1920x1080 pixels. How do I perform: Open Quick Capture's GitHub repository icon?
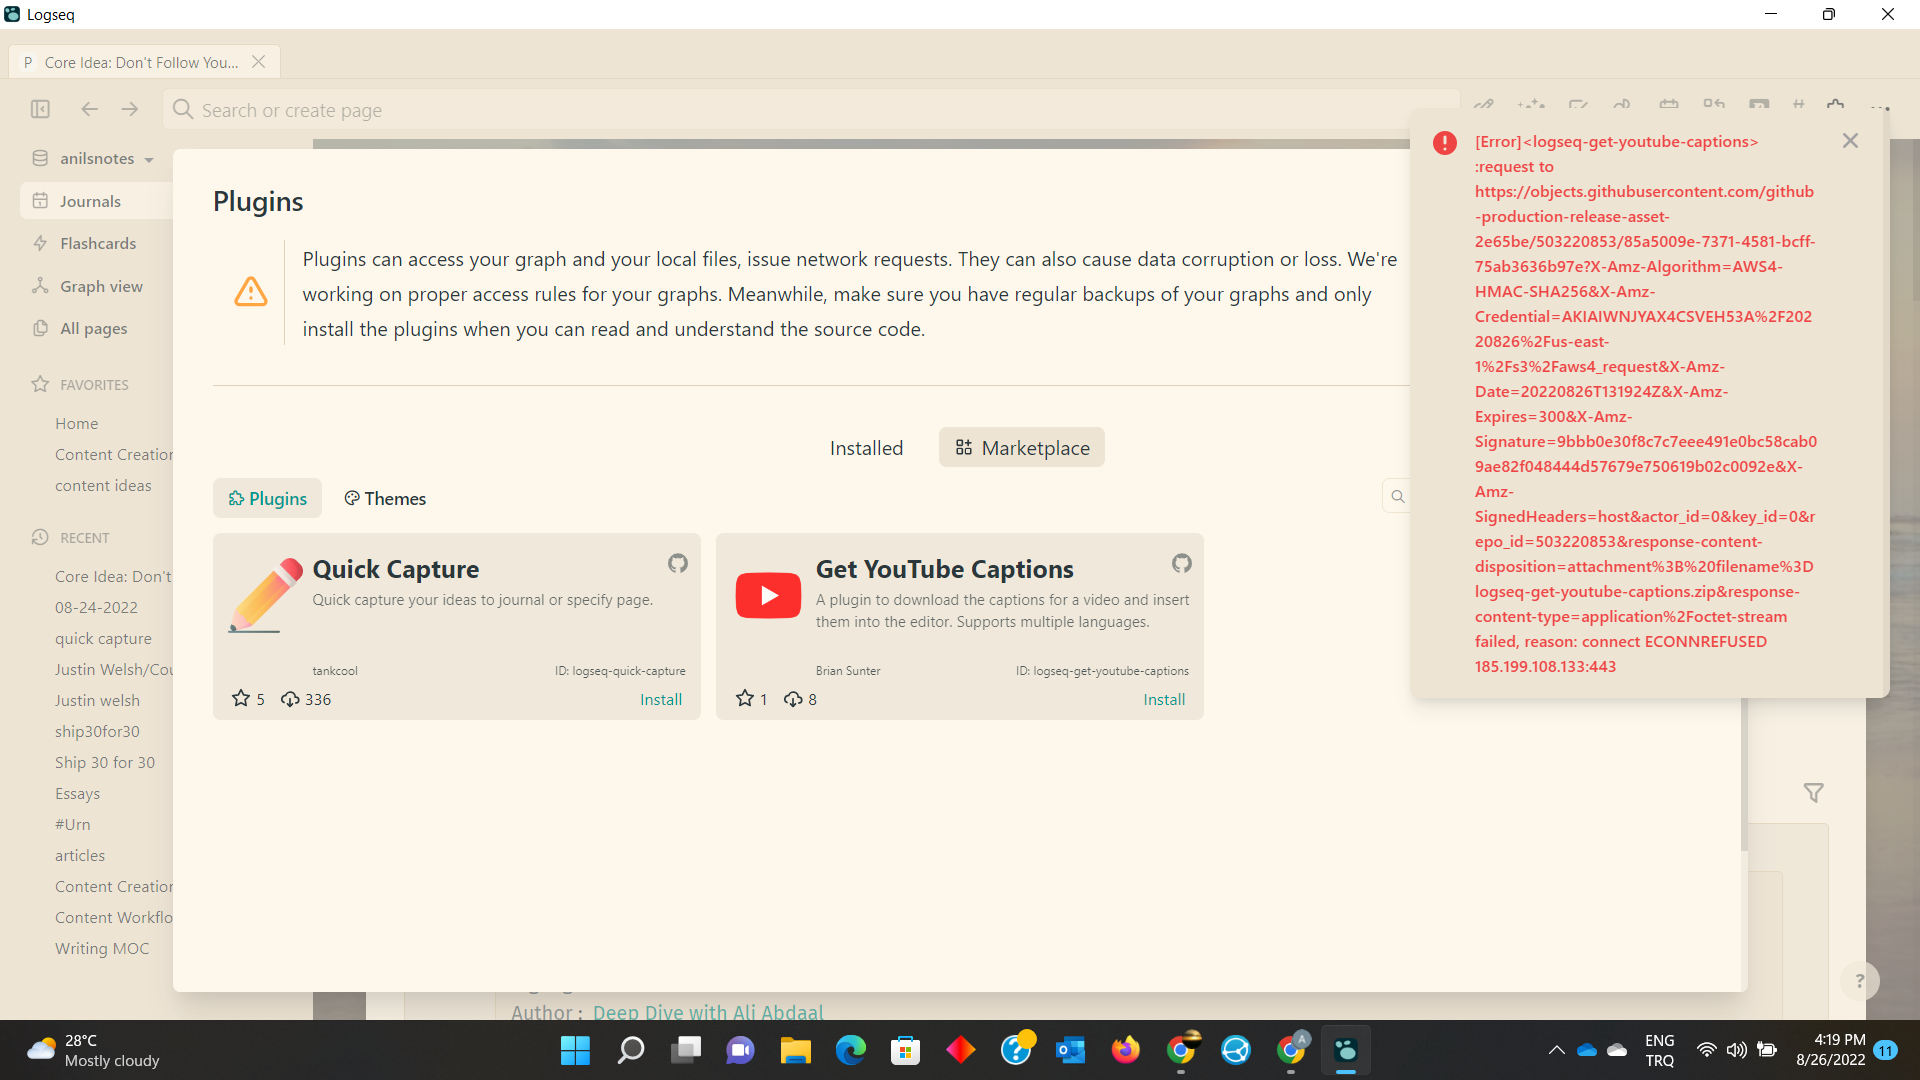[x=677, y=564]
